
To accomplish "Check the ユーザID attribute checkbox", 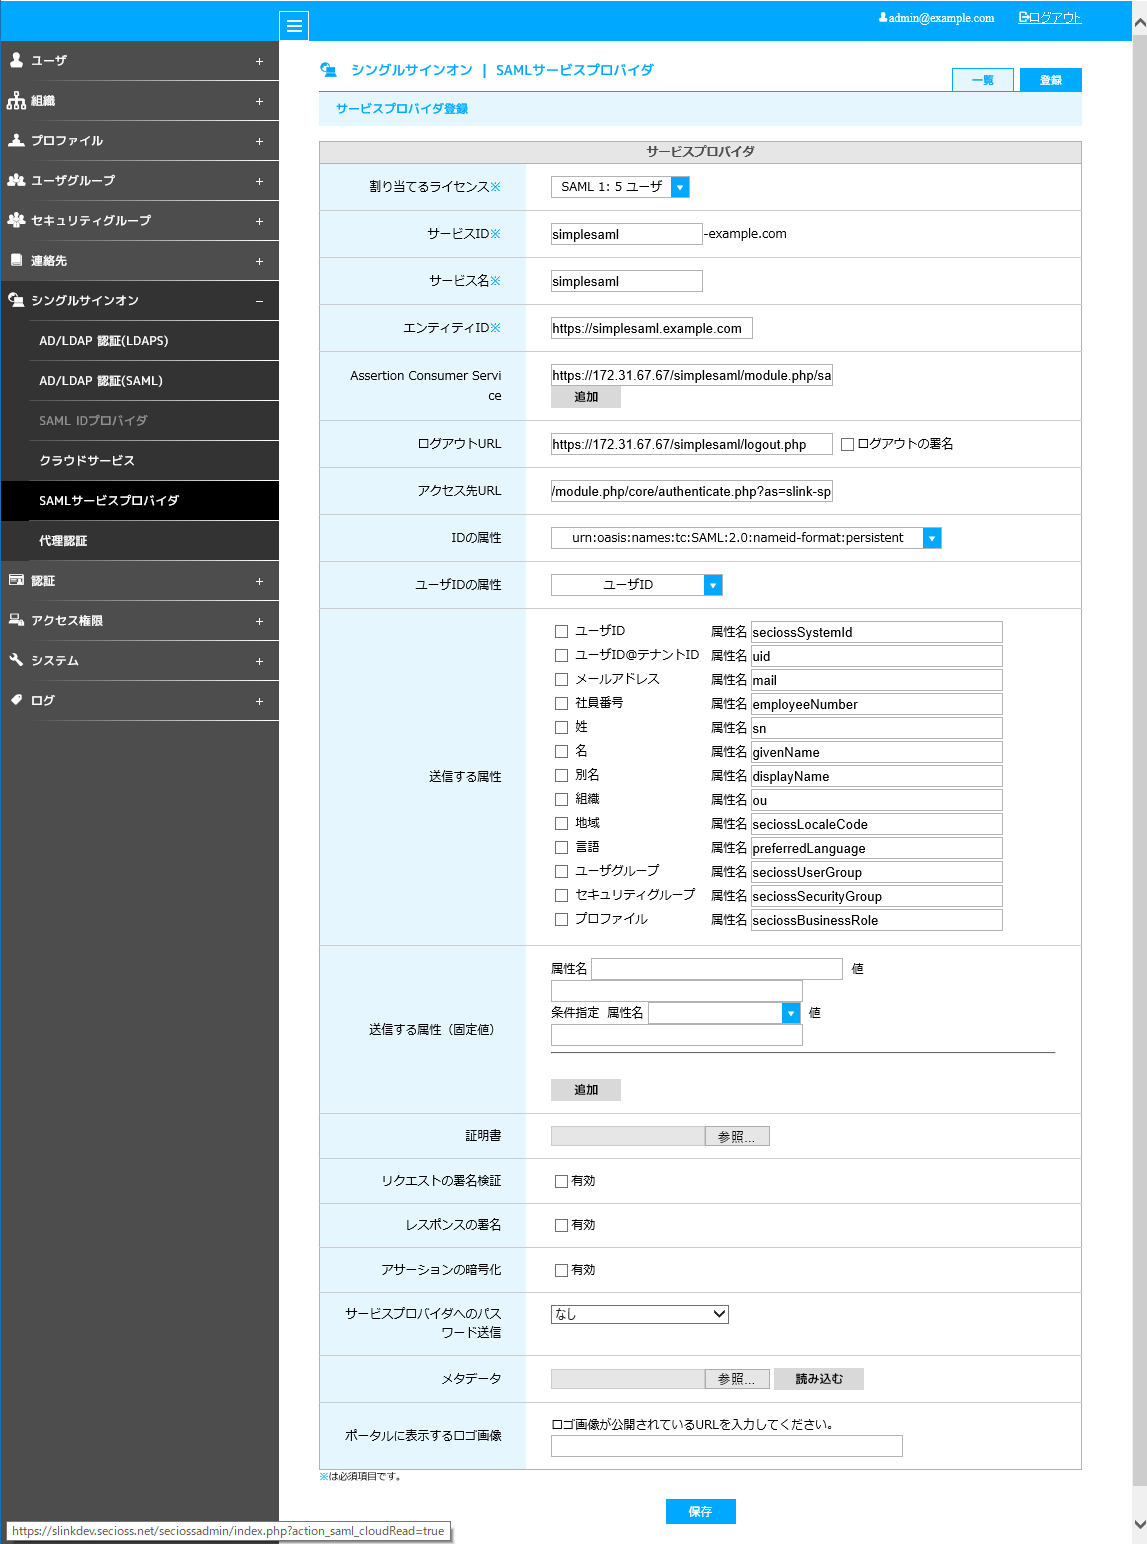I will (561, 631).
